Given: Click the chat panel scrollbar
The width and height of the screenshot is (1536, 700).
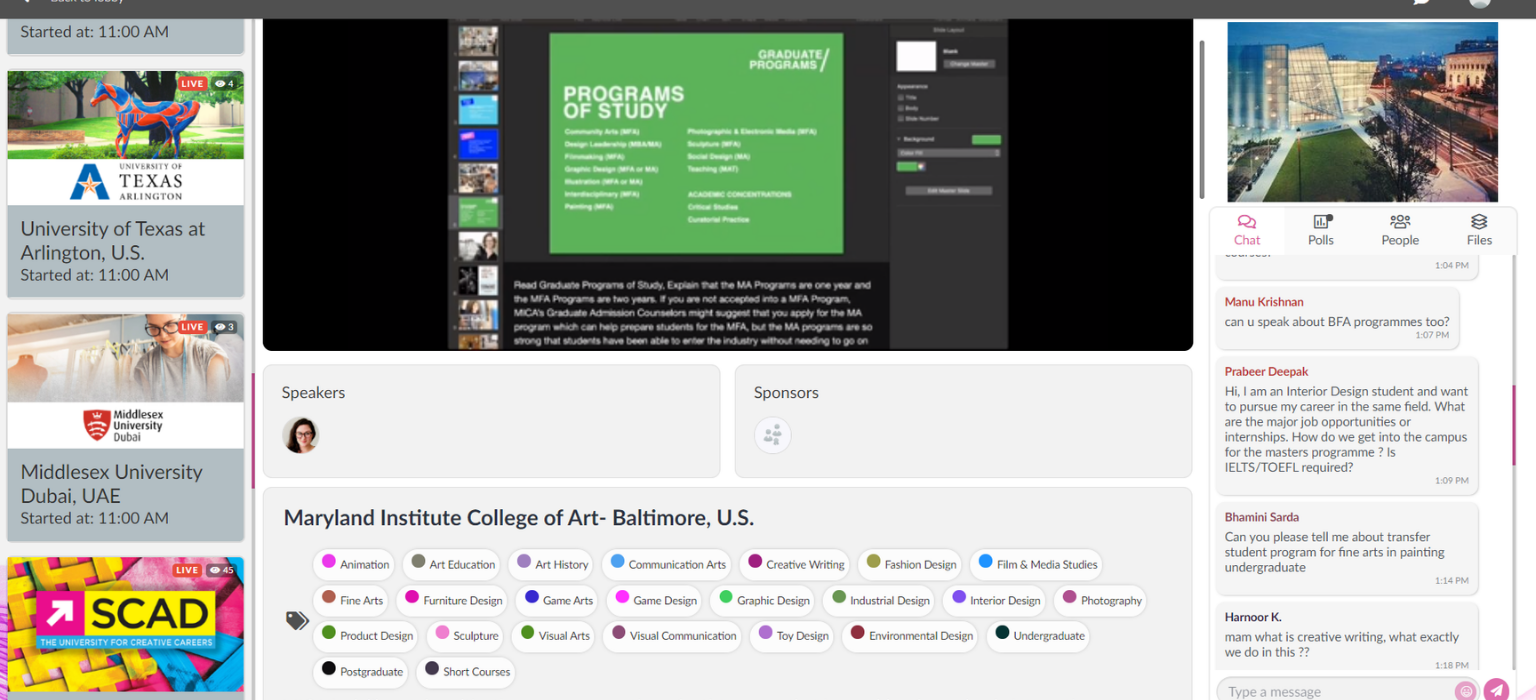Looking at the screenshot, I should (1514, 425).
